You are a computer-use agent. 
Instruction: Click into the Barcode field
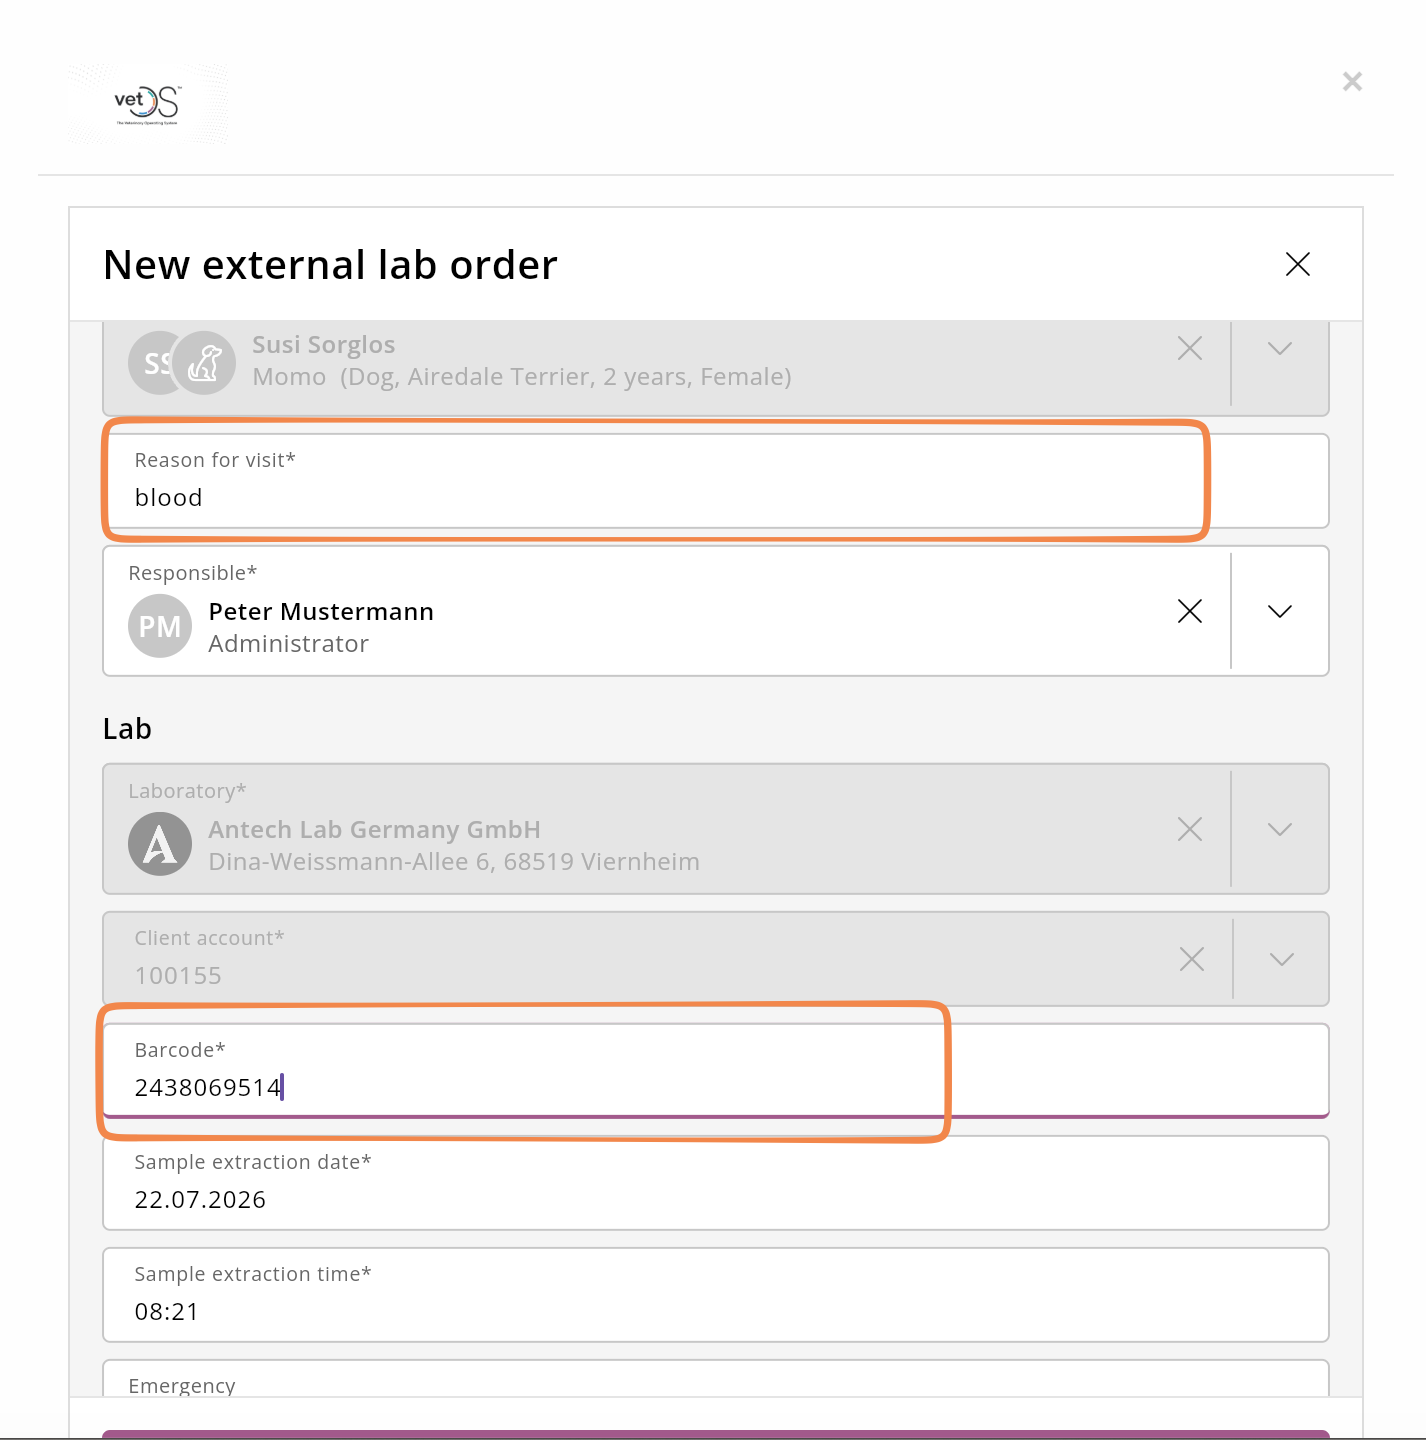point(716,1070)
